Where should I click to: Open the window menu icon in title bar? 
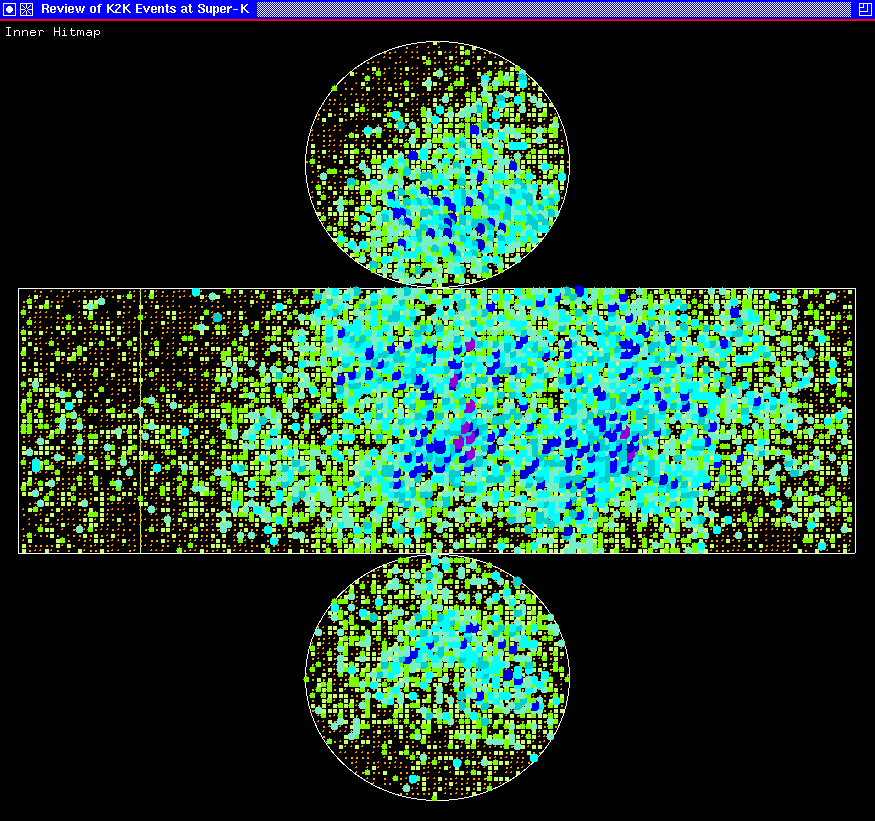pyautogui.click(x=9, y=9)
